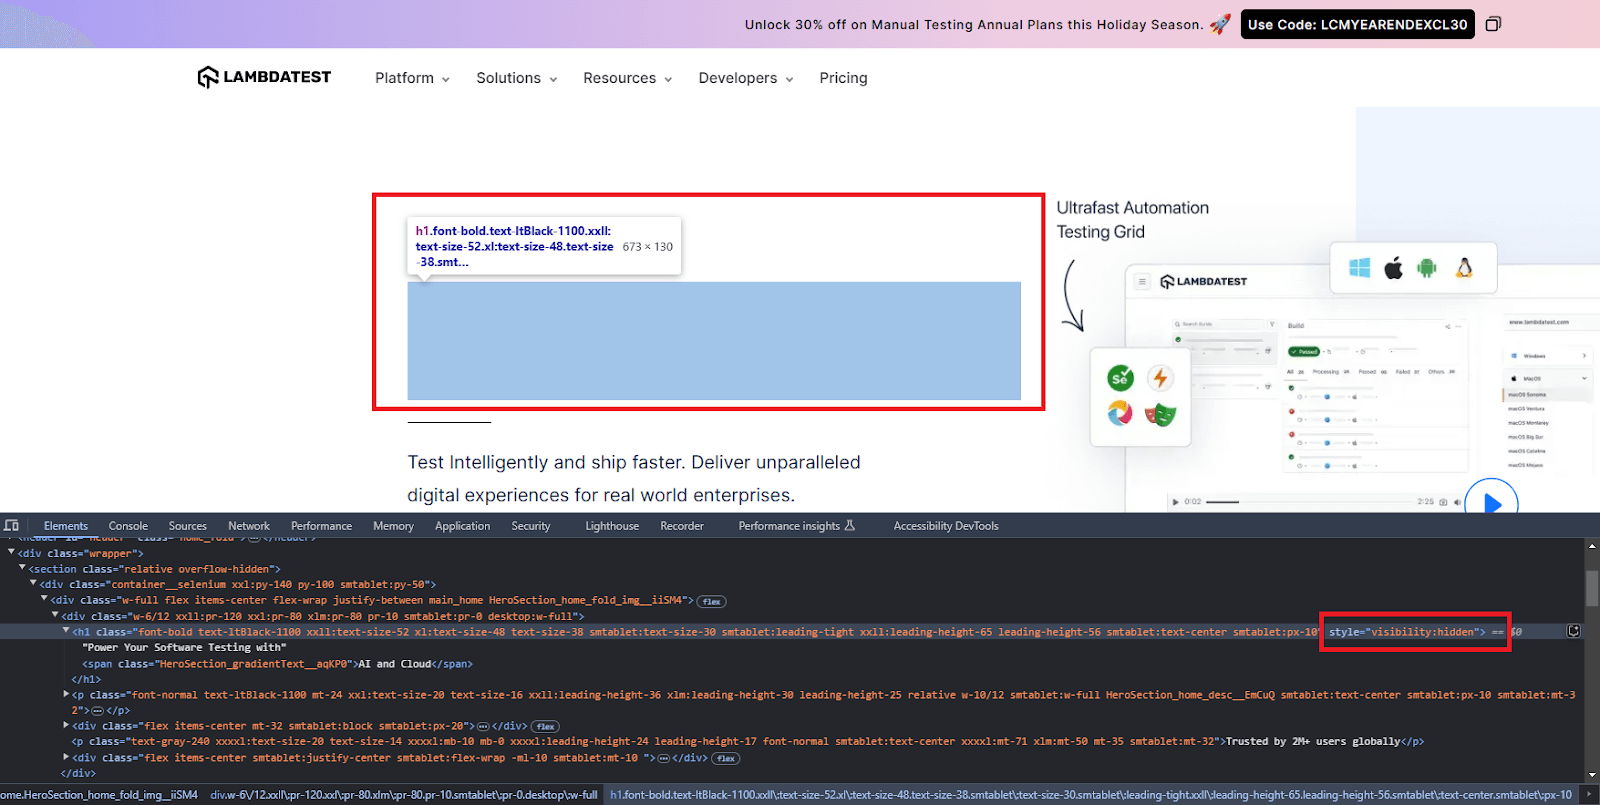Click the Apple logo in the OS card
Image resolution: width=1600 pixels, height=805 pixels.
[1393, 268]
